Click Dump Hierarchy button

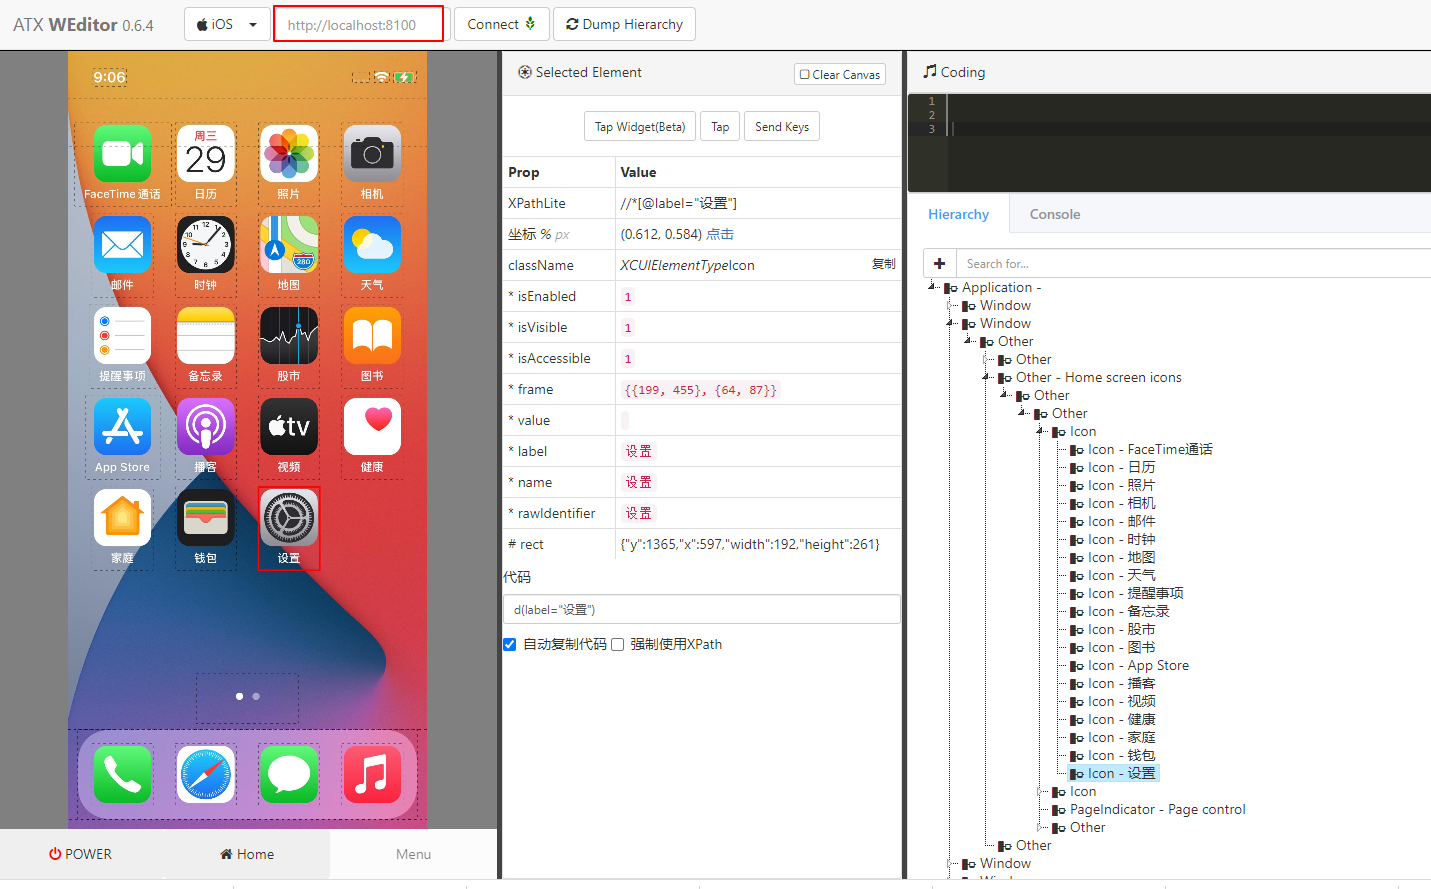624,24
